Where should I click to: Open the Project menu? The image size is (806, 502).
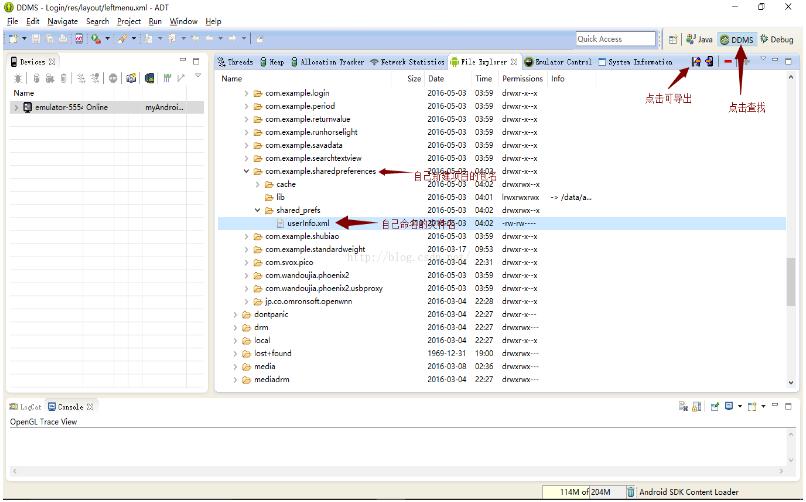[129, 21]
